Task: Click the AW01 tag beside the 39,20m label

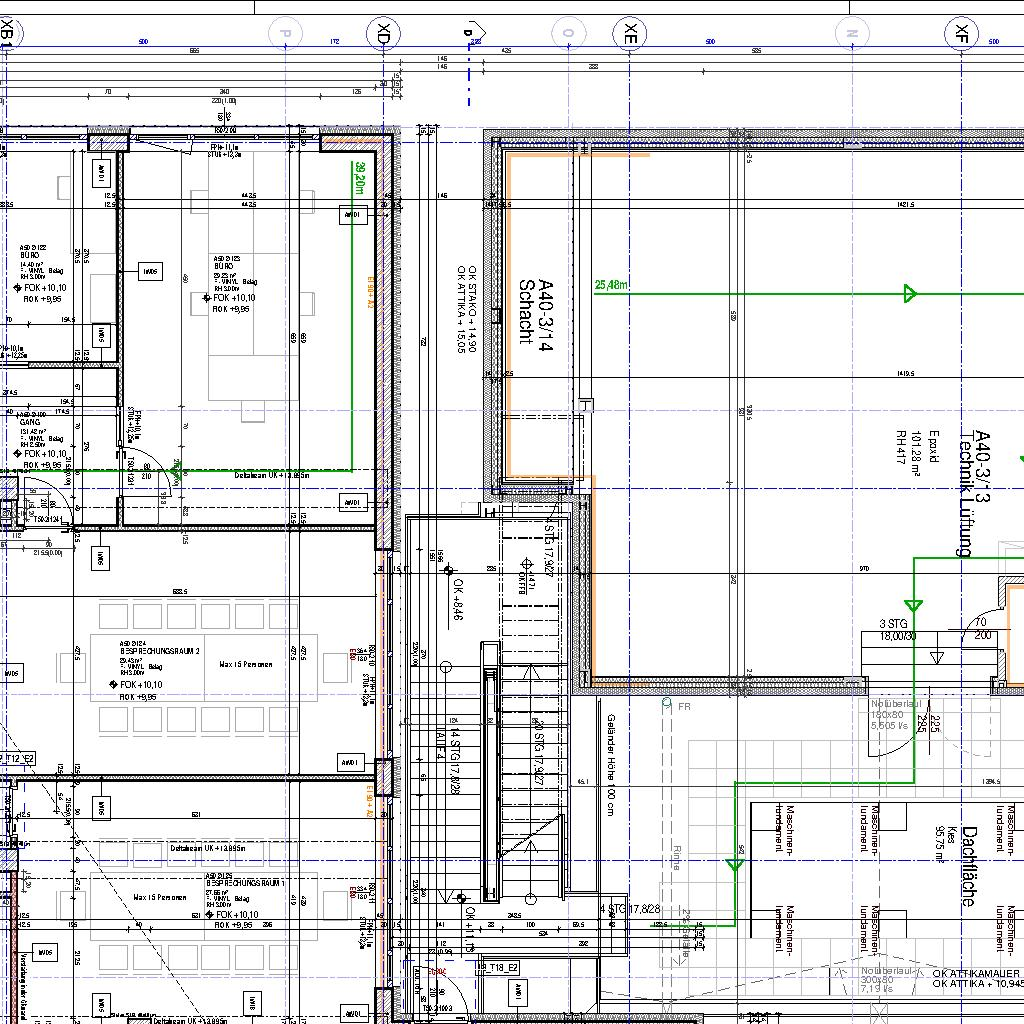Action: (353, 215)
